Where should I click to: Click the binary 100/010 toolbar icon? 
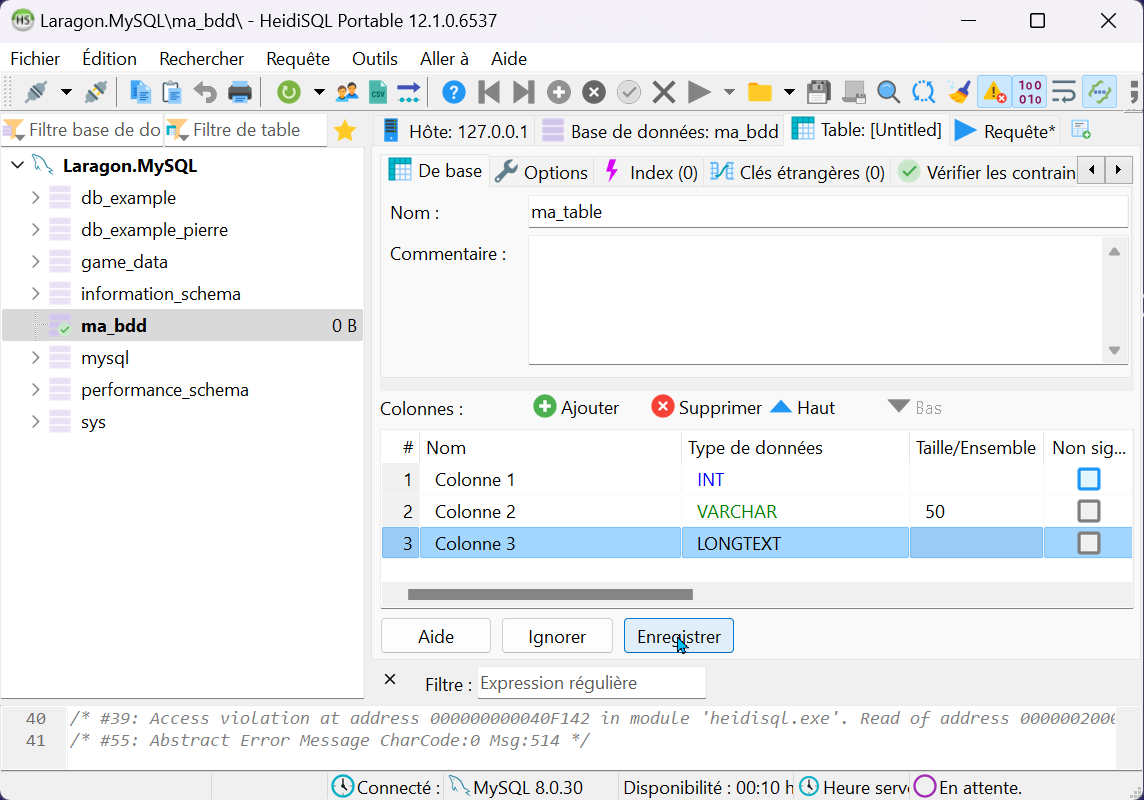[x=1030, y=93]
